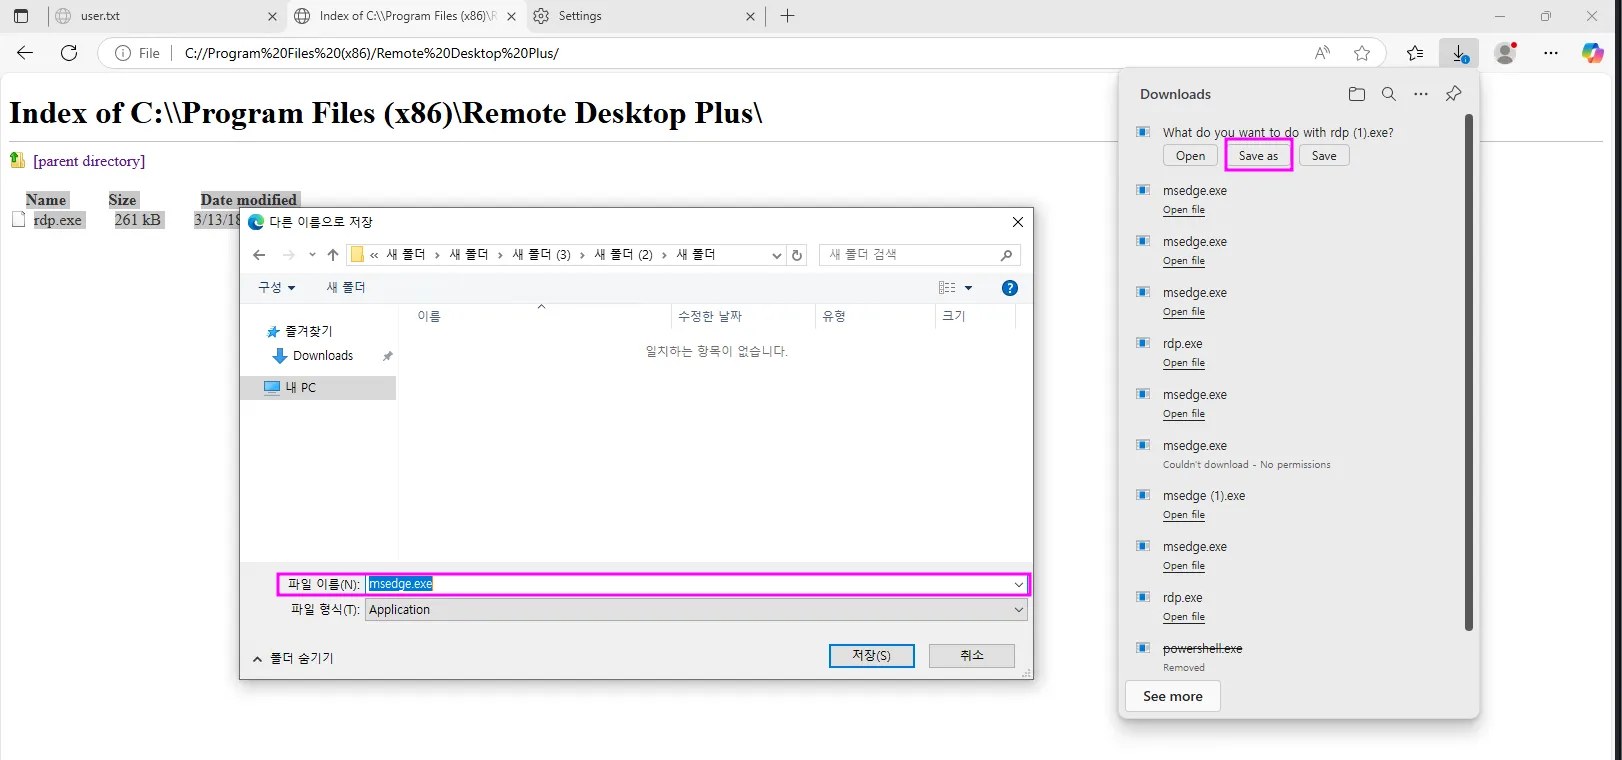Click back arrow in save dialog
1622x760 pixels.
pos(259,255)
